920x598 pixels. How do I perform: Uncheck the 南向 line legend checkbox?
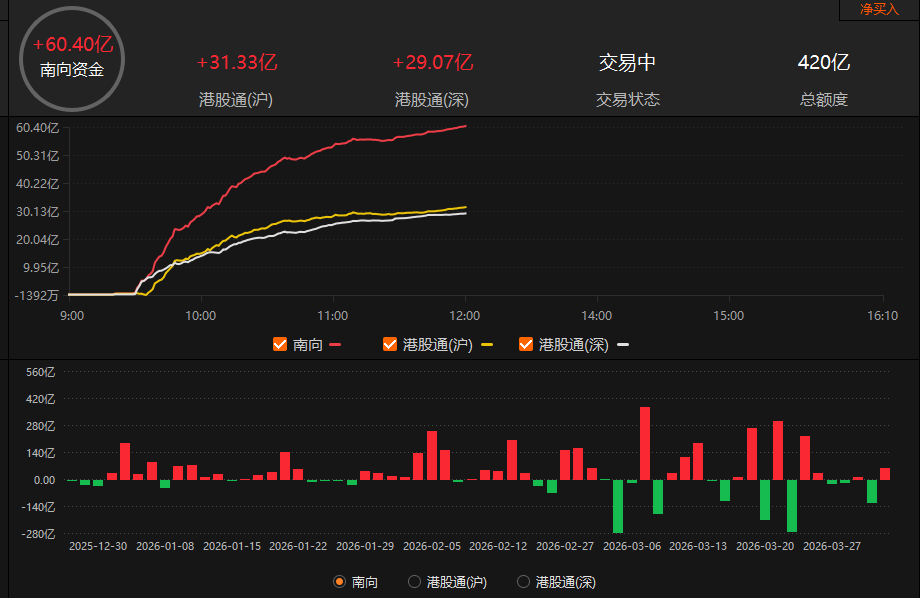pyautogui.click(x=280, y=345)
